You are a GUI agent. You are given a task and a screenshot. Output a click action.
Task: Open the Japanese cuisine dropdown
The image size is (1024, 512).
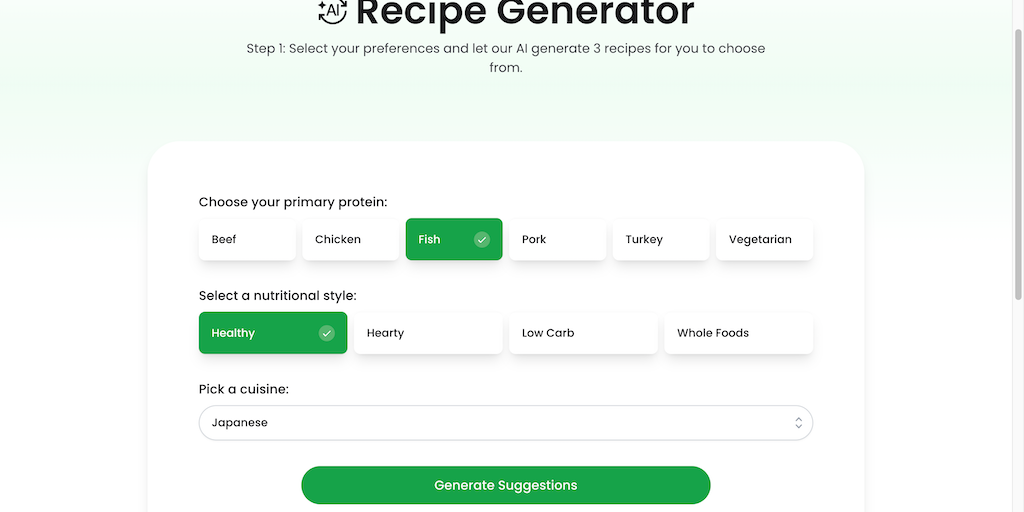point(490,423)
